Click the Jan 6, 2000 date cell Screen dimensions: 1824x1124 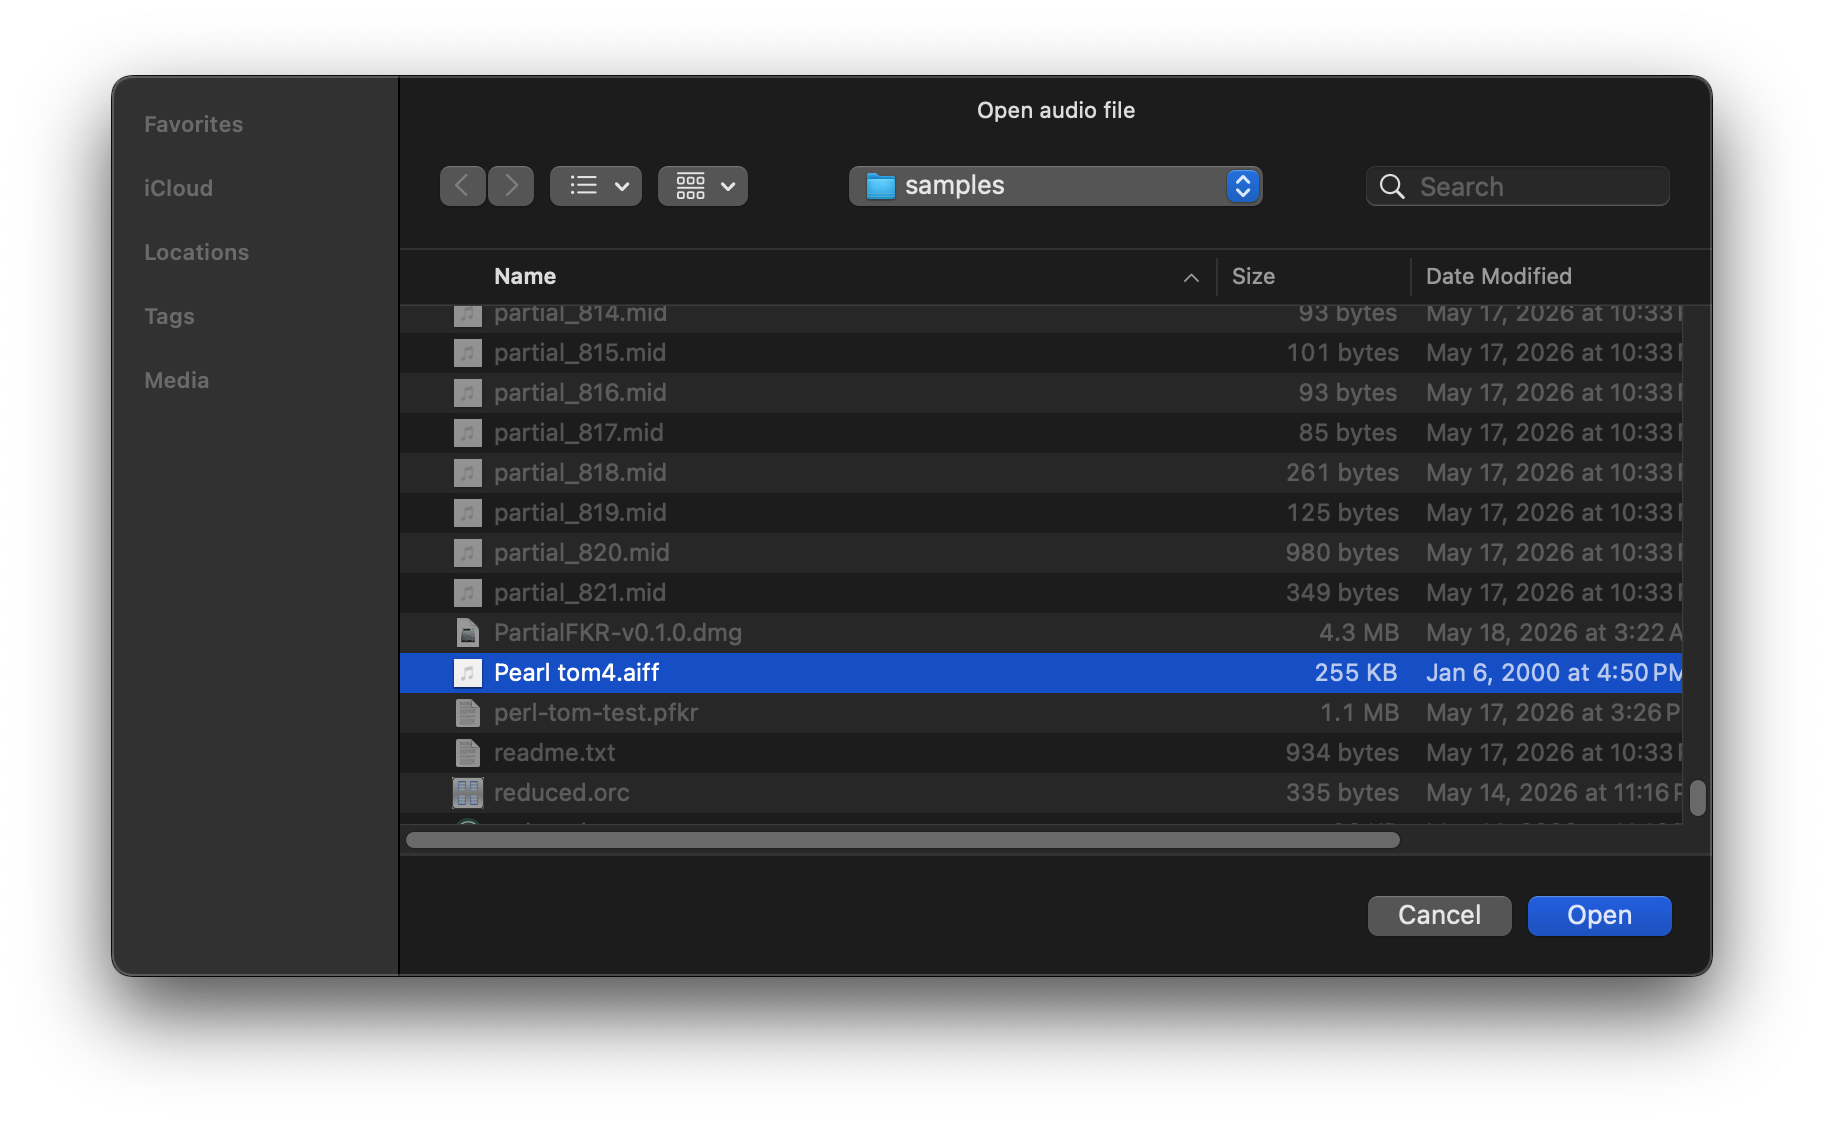(1554, 673)
